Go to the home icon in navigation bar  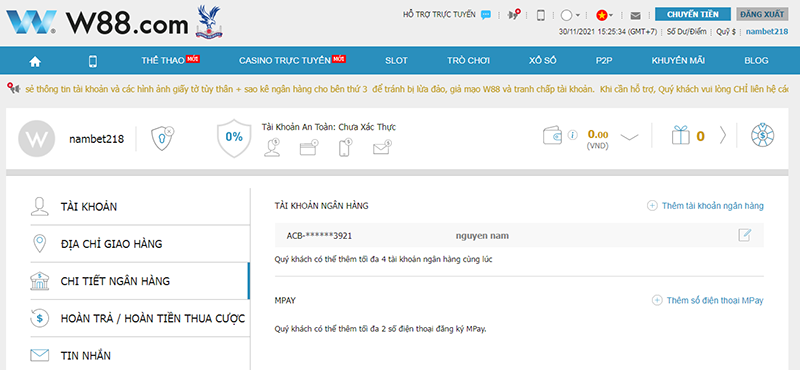tap(35, 61)
